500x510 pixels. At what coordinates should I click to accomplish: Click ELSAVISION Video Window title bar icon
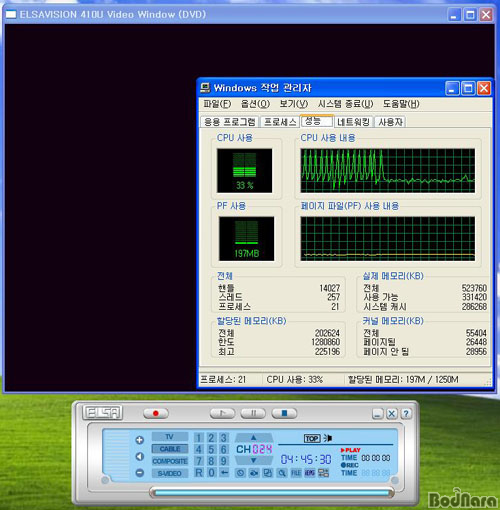11,14
